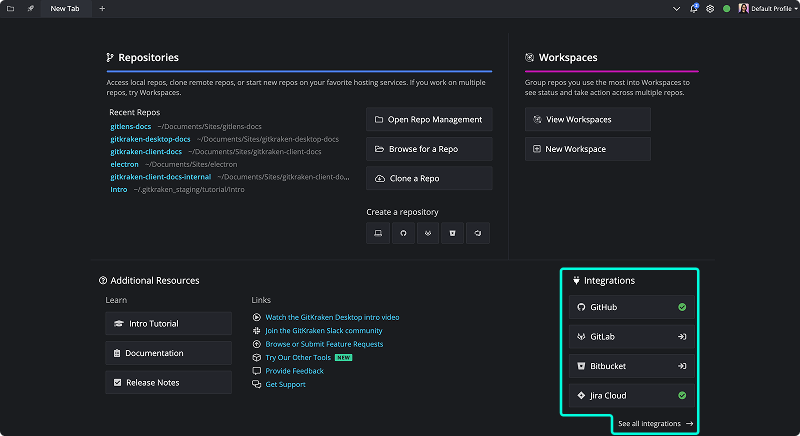Add a new tab with plus button
Viewport: 800px width, 436px height.
tap(102, 8)
